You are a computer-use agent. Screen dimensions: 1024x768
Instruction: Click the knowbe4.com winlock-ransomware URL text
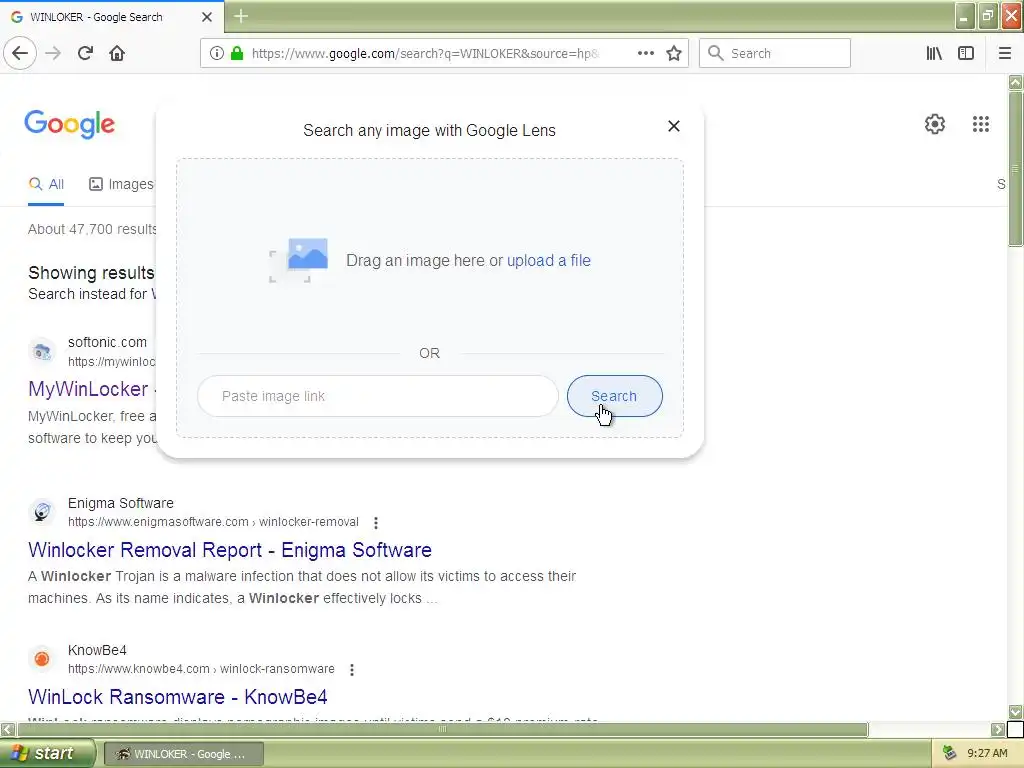201,669
